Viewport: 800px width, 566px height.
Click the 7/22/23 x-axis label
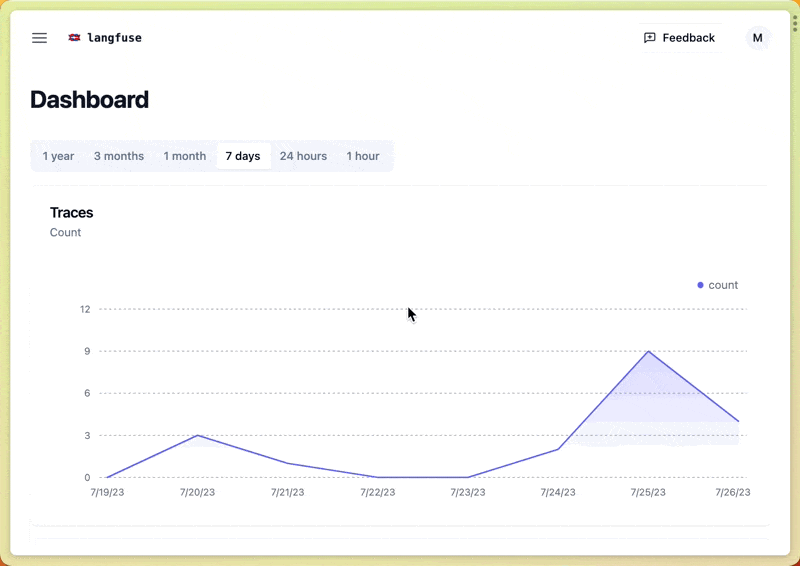click(378, 492)
